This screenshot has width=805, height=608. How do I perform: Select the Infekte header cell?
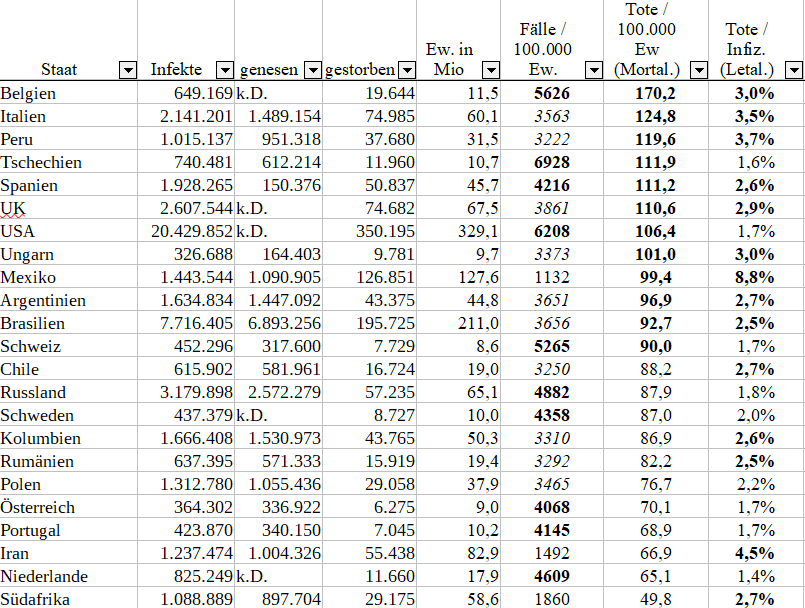186,40
